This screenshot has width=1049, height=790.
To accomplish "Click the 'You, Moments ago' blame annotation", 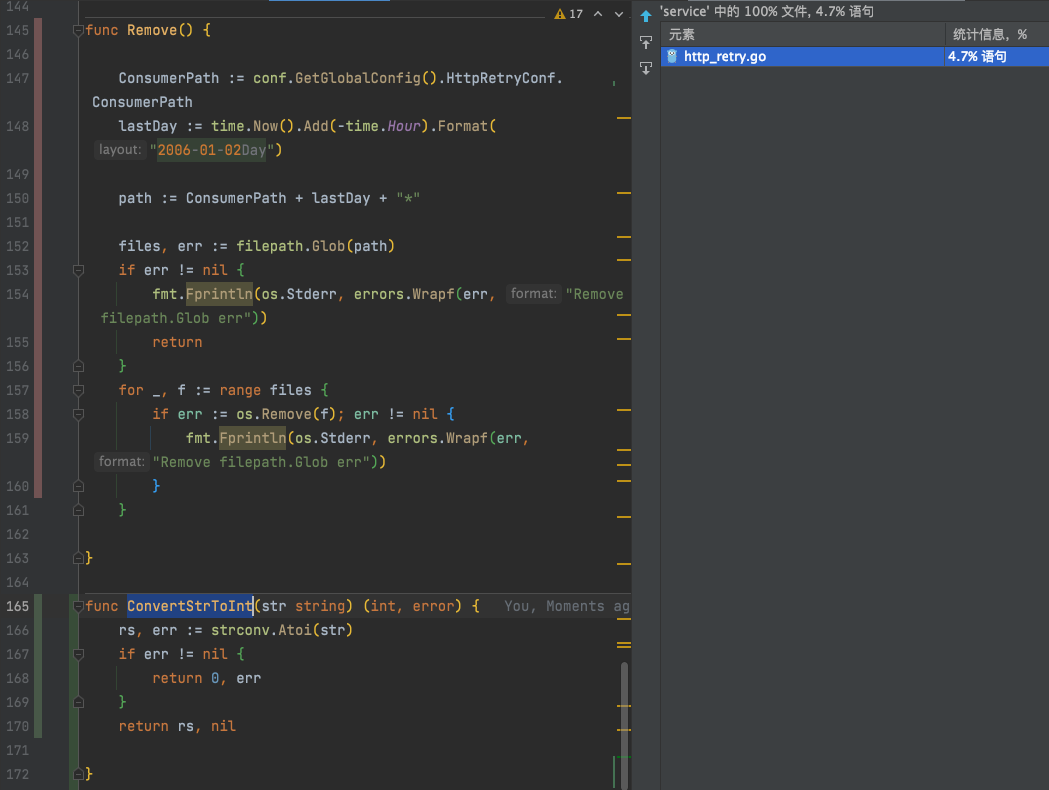I will click(x=566, y=606).
